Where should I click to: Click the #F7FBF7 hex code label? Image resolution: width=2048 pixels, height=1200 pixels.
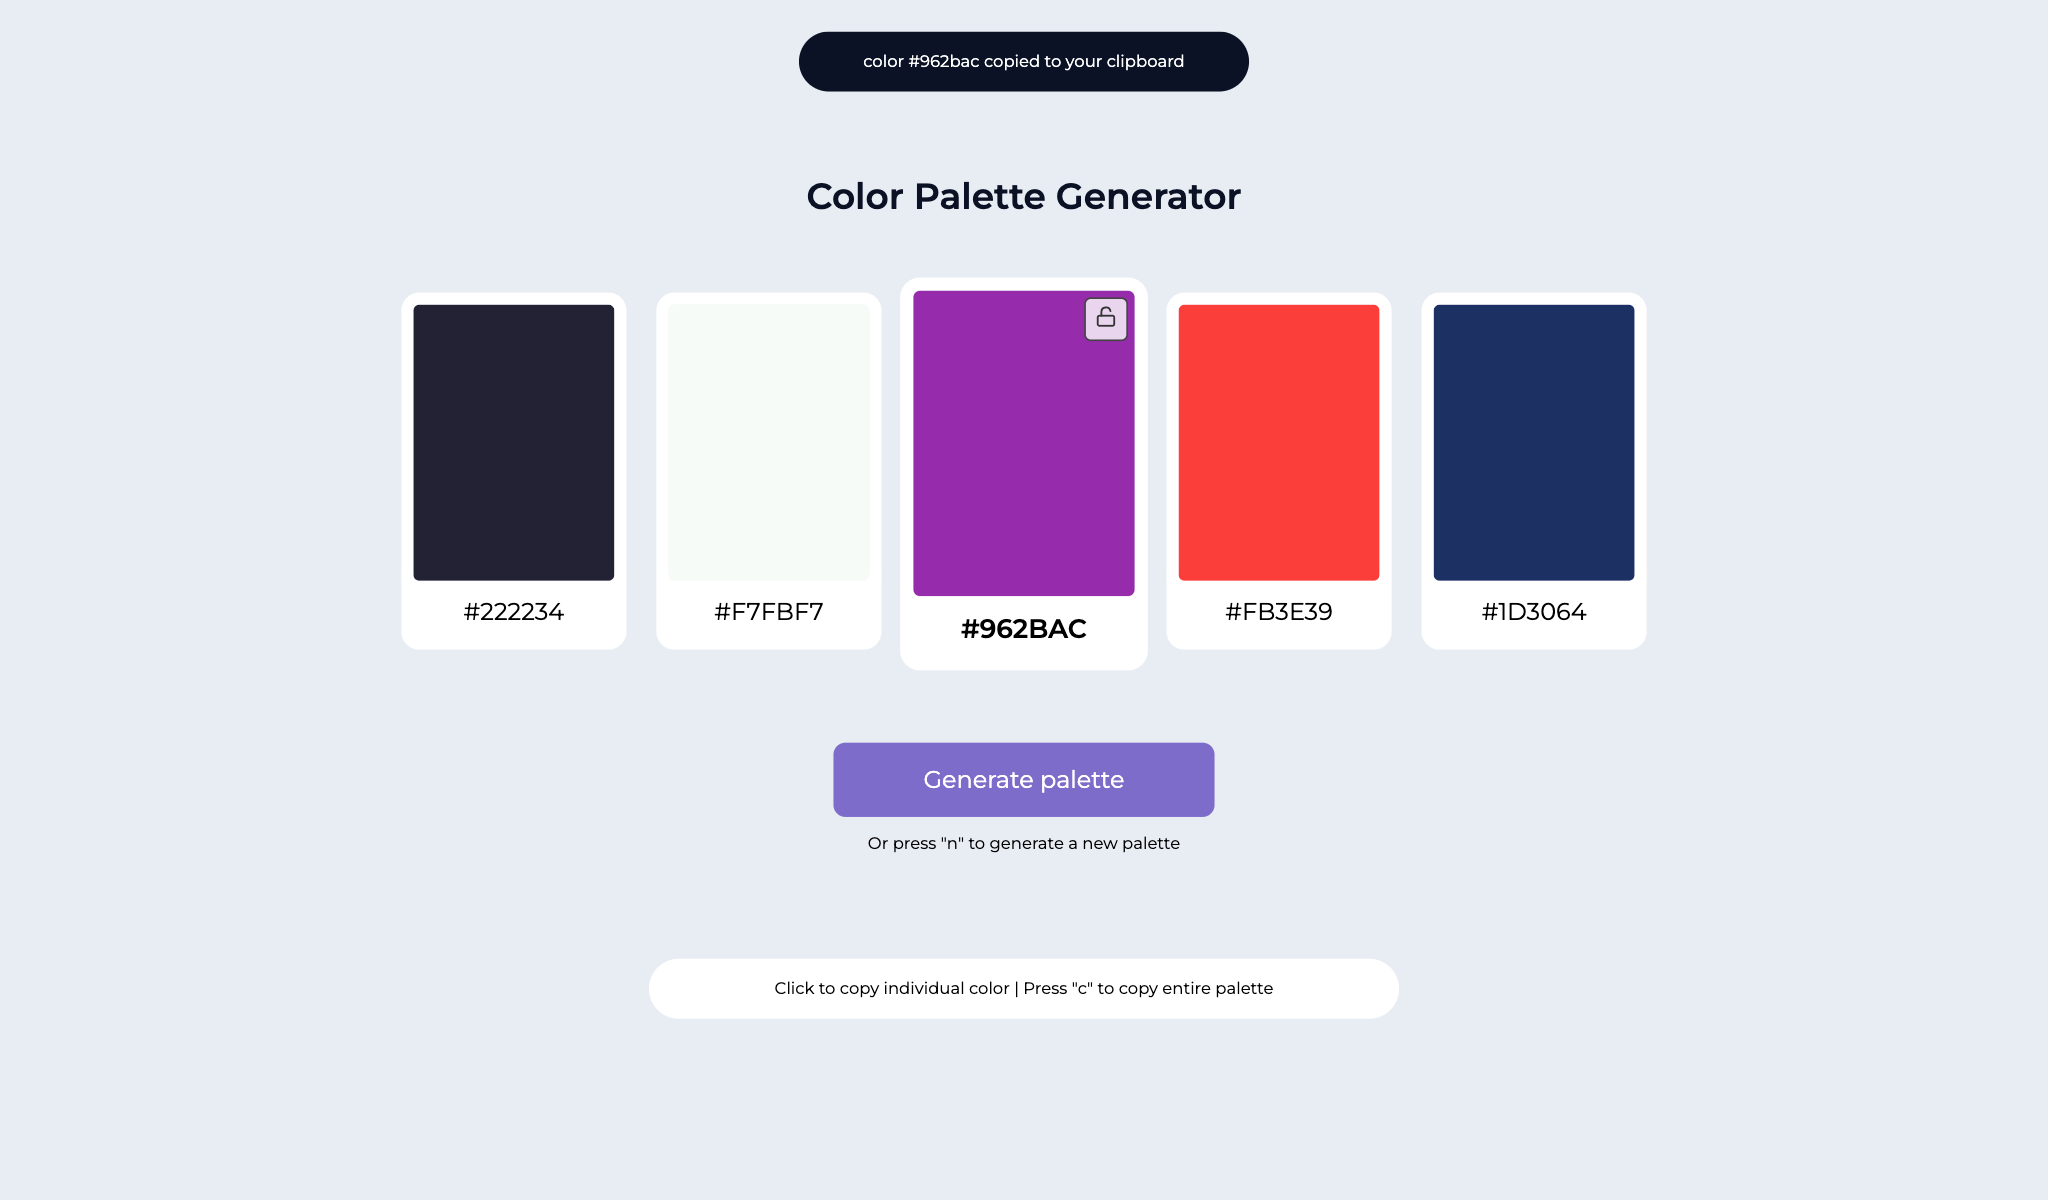(x=768, y=611)
